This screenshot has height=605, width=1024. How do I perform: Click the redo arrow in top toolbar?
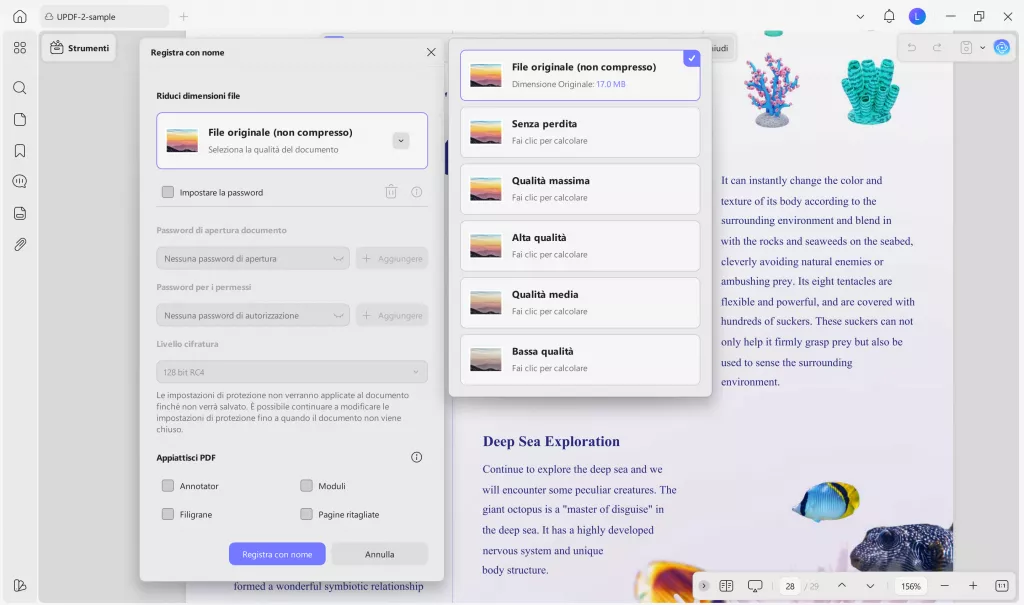click(937, 48)
